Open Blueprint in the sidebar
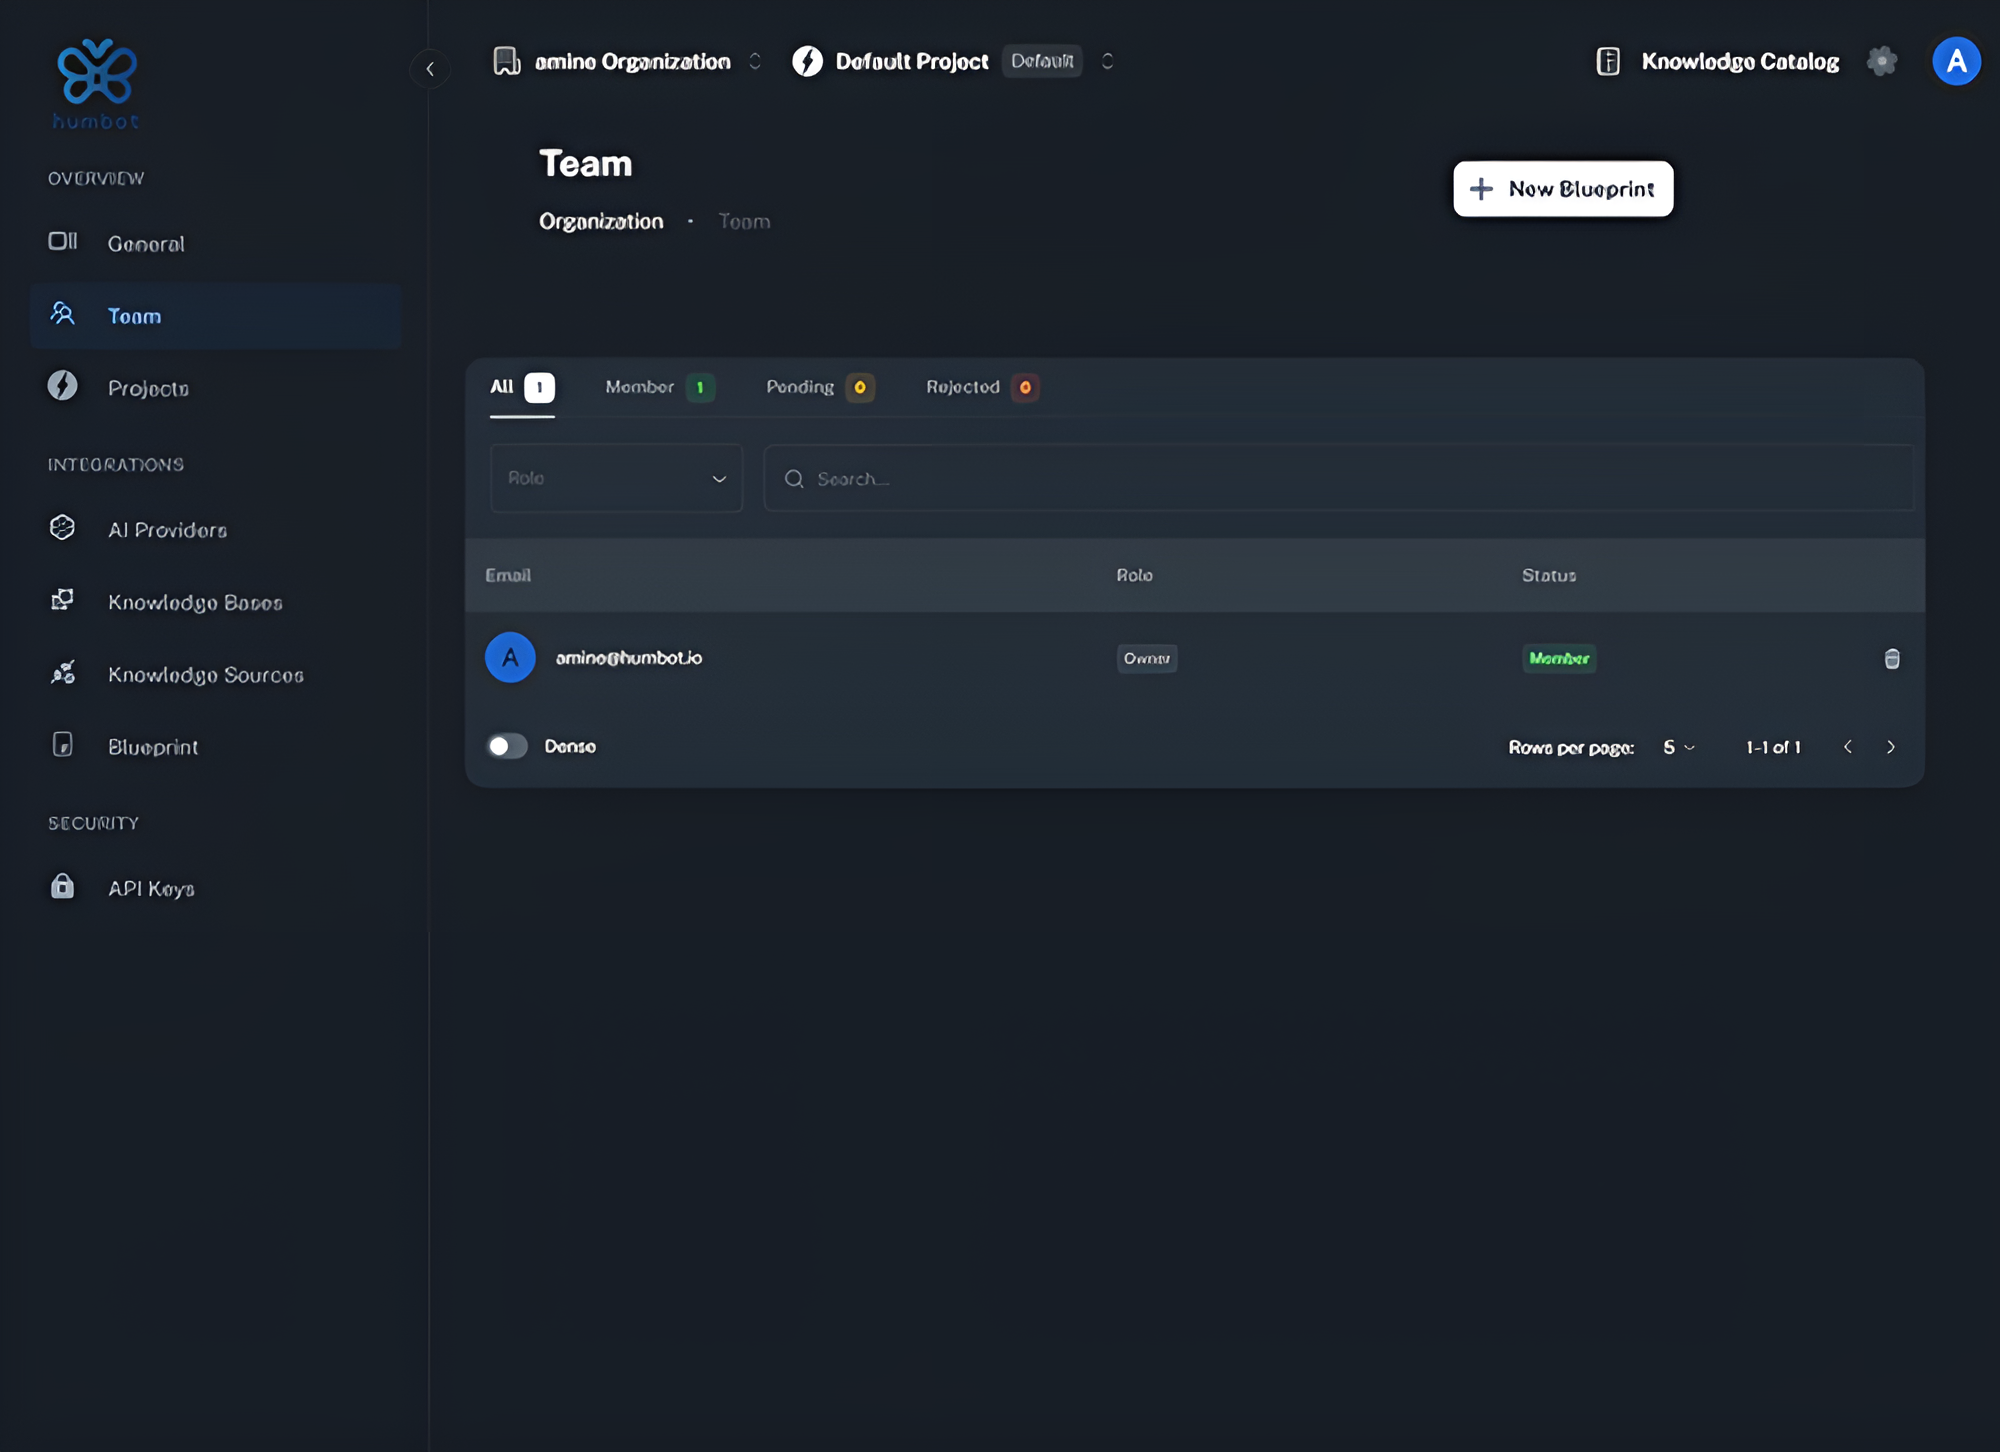The image size is (2000, 1452). click(x=153, y=747)
